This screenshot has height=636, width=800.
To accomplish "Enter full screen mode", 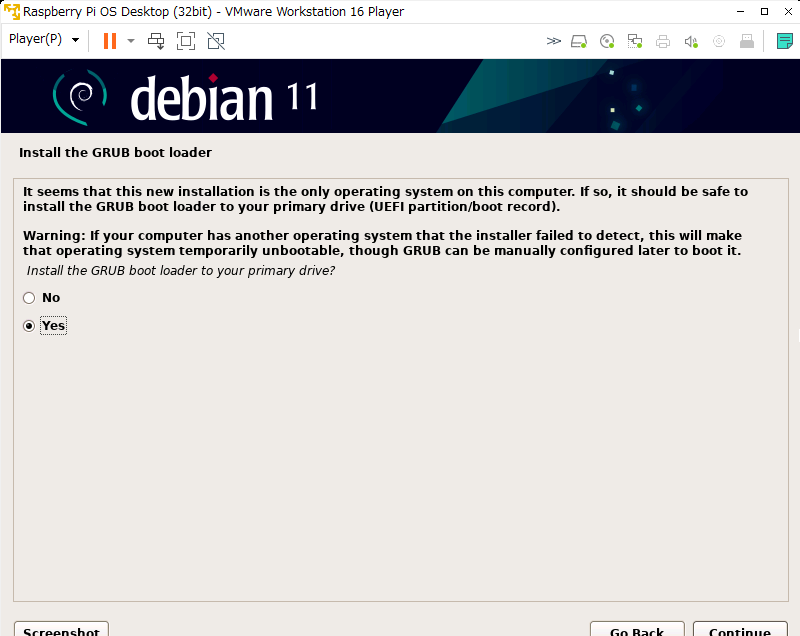I will 186,41.
